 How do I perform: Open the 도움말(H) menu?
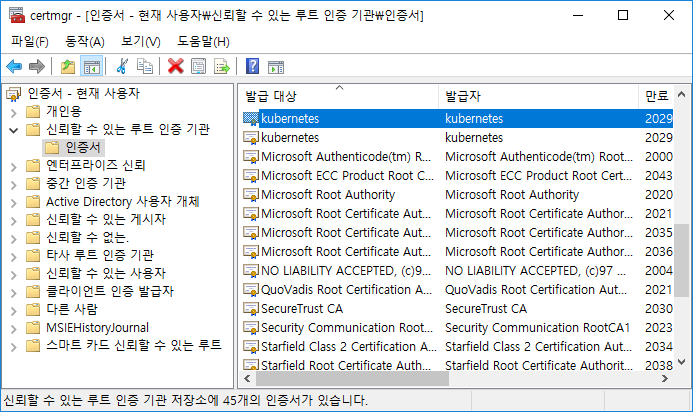pos(203,42)
